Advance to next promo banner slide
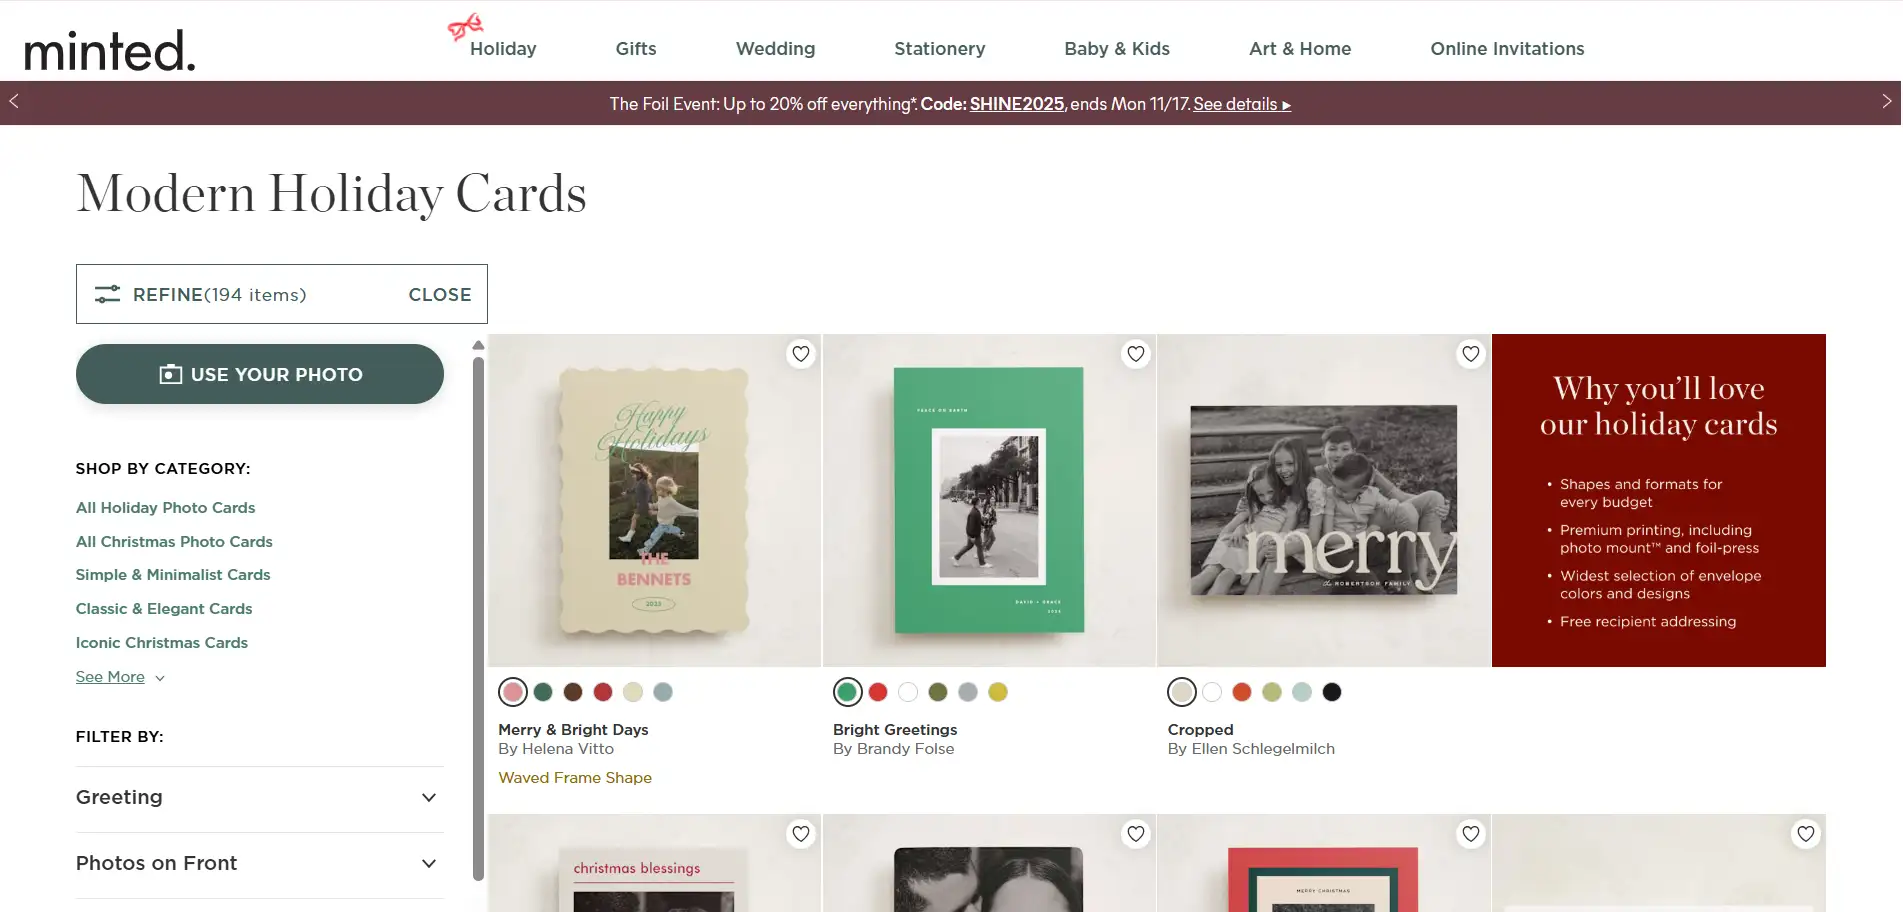Screen dimensions: 1903x912 pos(1886,102)
